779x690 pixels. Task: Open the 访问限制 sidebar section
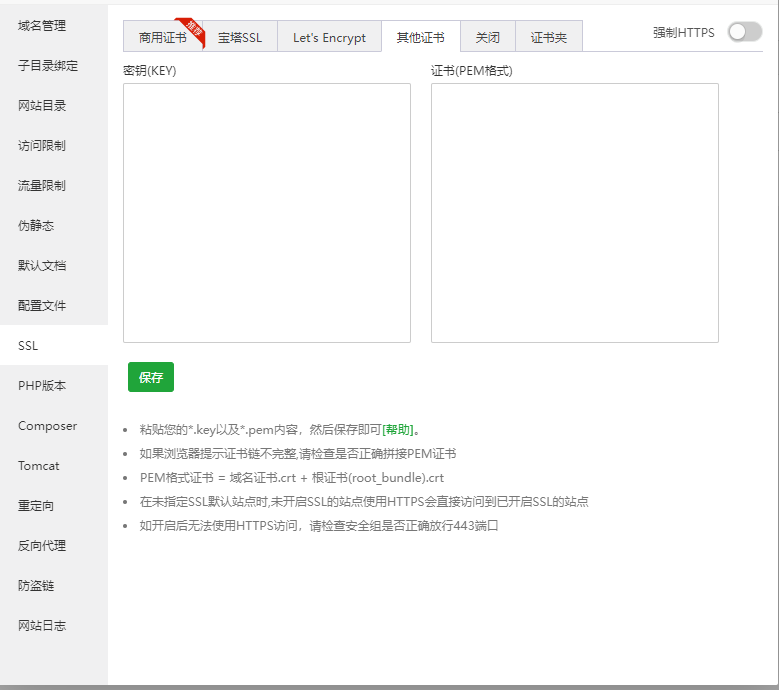(x=54, y=146)
